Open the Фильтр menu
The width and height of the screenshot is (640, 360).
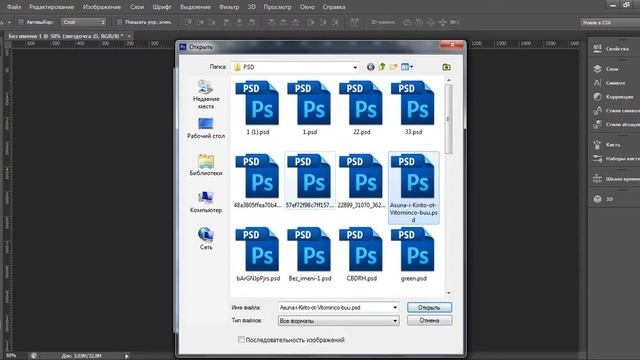coord(229,7)
